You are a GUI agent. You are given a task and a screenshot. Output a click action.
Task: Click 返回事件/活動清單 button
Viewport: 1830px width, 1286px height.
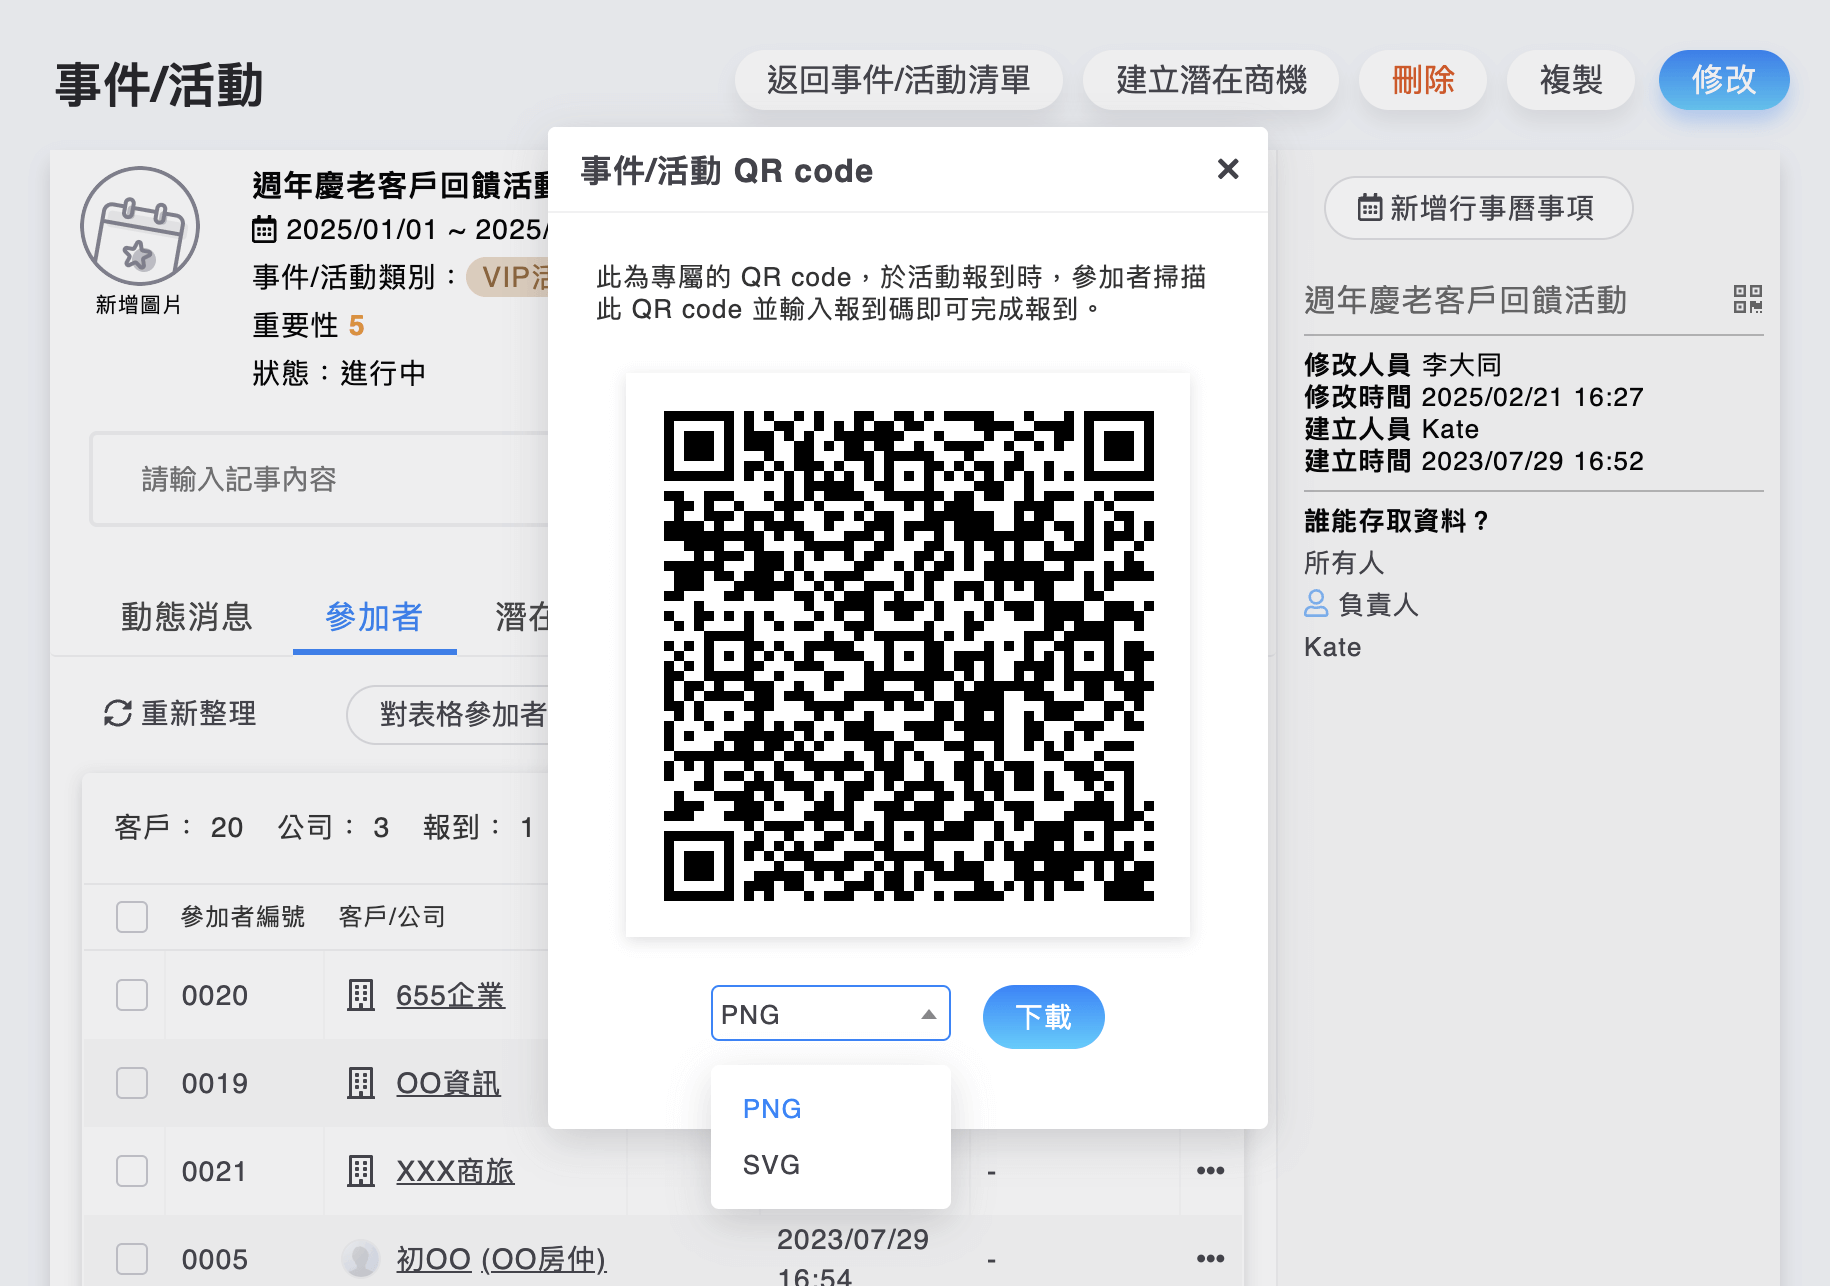pos(898,80)
